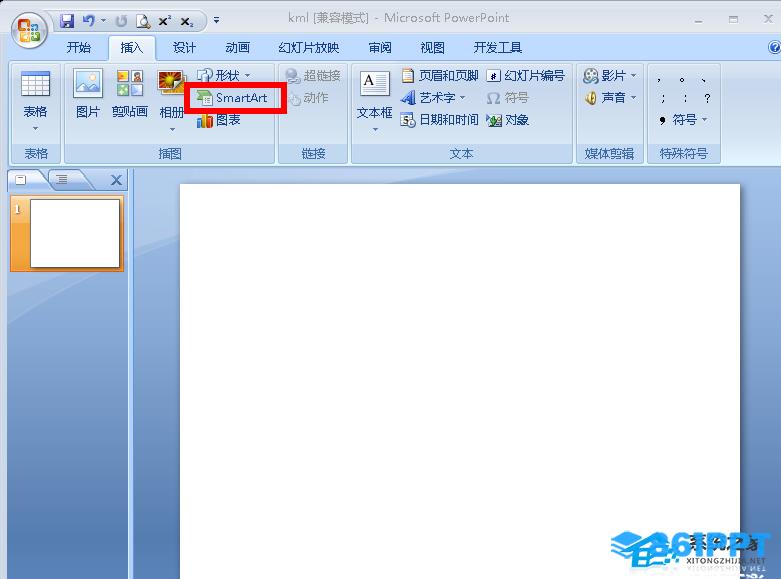Click the 文本框 text box button
781x579 pixels.
(x=374, y=100)
